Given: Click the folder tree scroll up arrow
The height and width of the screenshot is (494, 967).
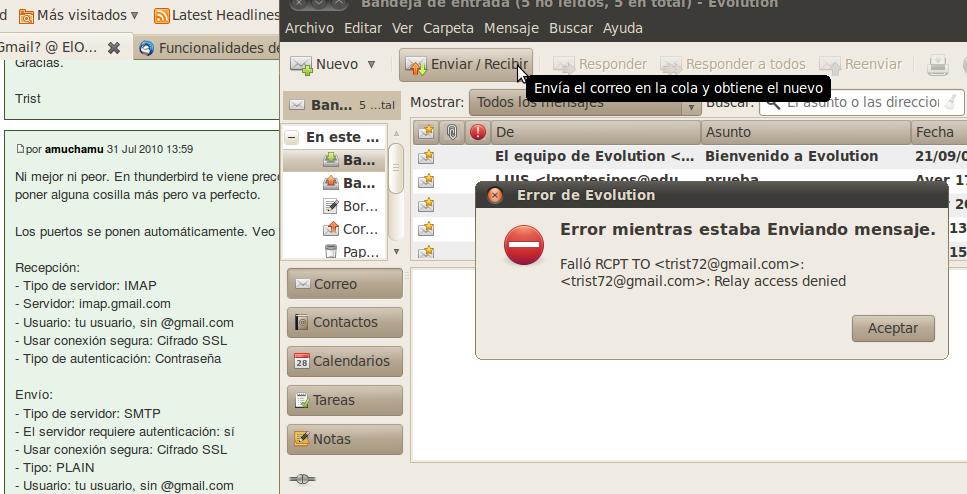Looking at the screenshot, I should pyautogui.click(x=397, y=133).
